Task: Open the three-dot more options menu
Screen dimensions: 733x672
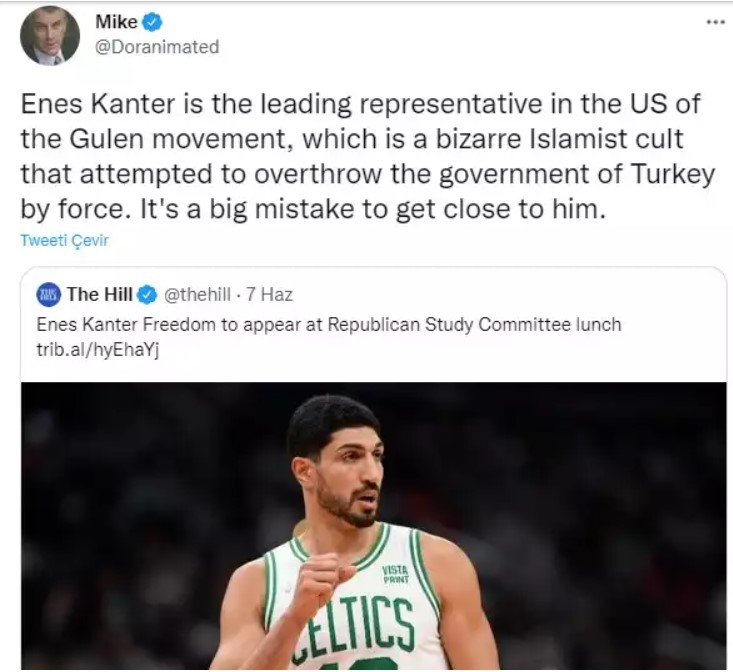Action: tap(715, 22)
